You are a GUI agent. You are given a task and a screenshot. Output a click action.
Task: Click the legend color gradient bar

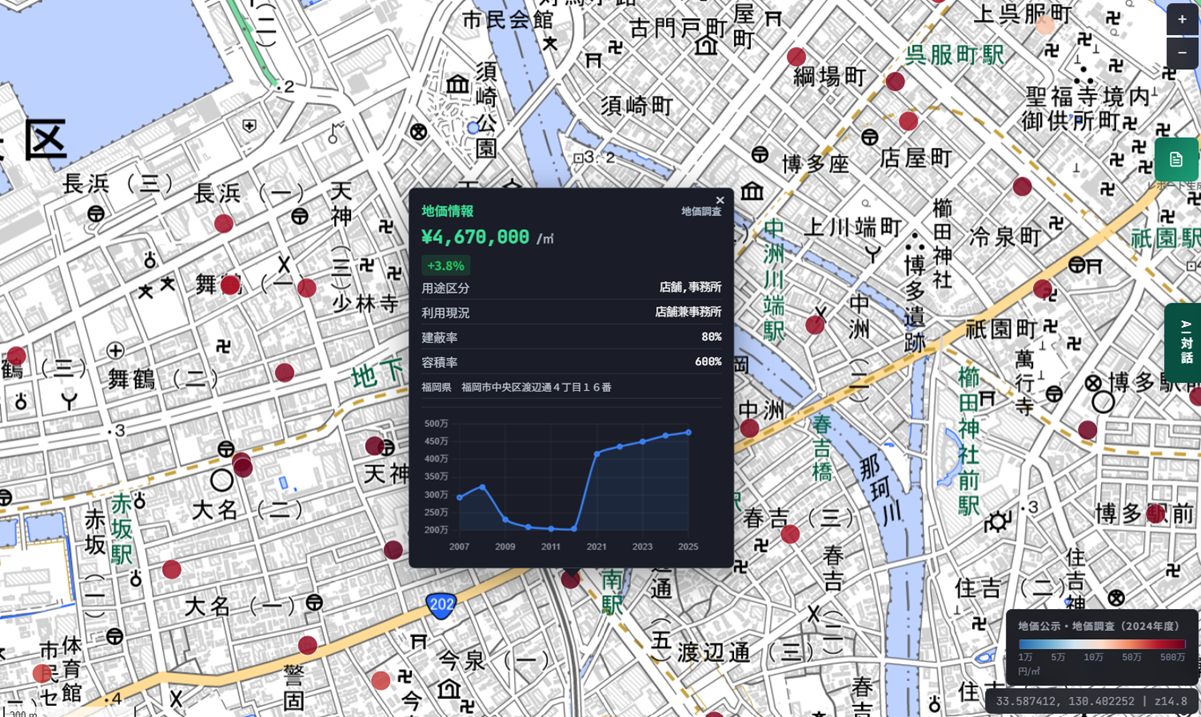pos(1101,645)
